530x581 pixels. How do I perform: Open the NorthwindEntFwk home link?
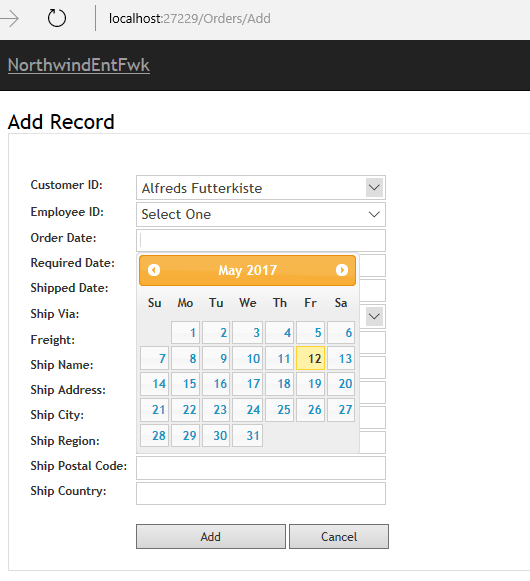tap(79, 65)
